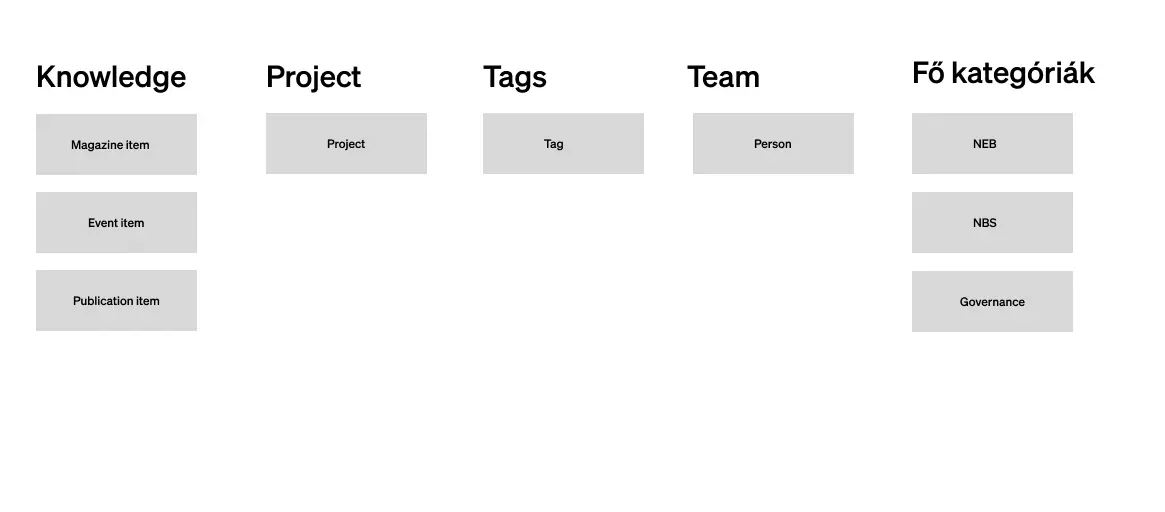Screen dimensions: 1165x512
Task: Click the Knowledge heading
Action: click(111, 77)
